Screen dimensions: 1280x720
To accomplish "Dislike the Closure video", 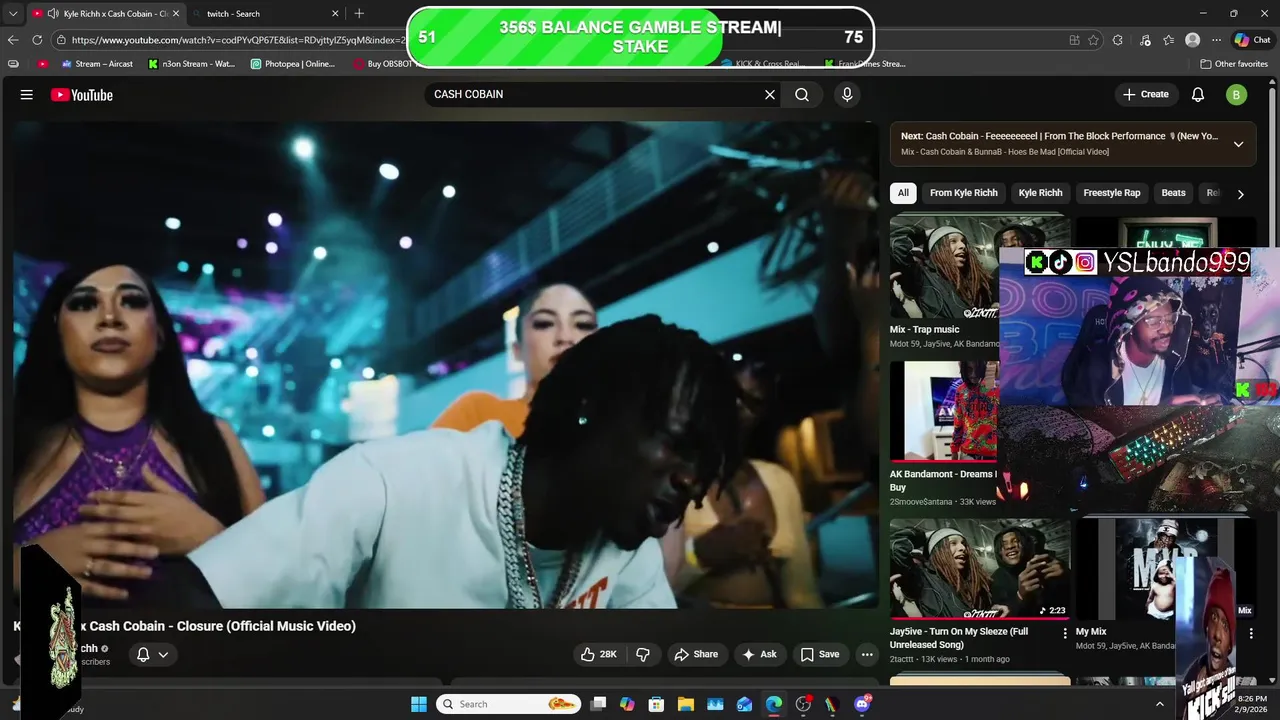I will (643, 654).
